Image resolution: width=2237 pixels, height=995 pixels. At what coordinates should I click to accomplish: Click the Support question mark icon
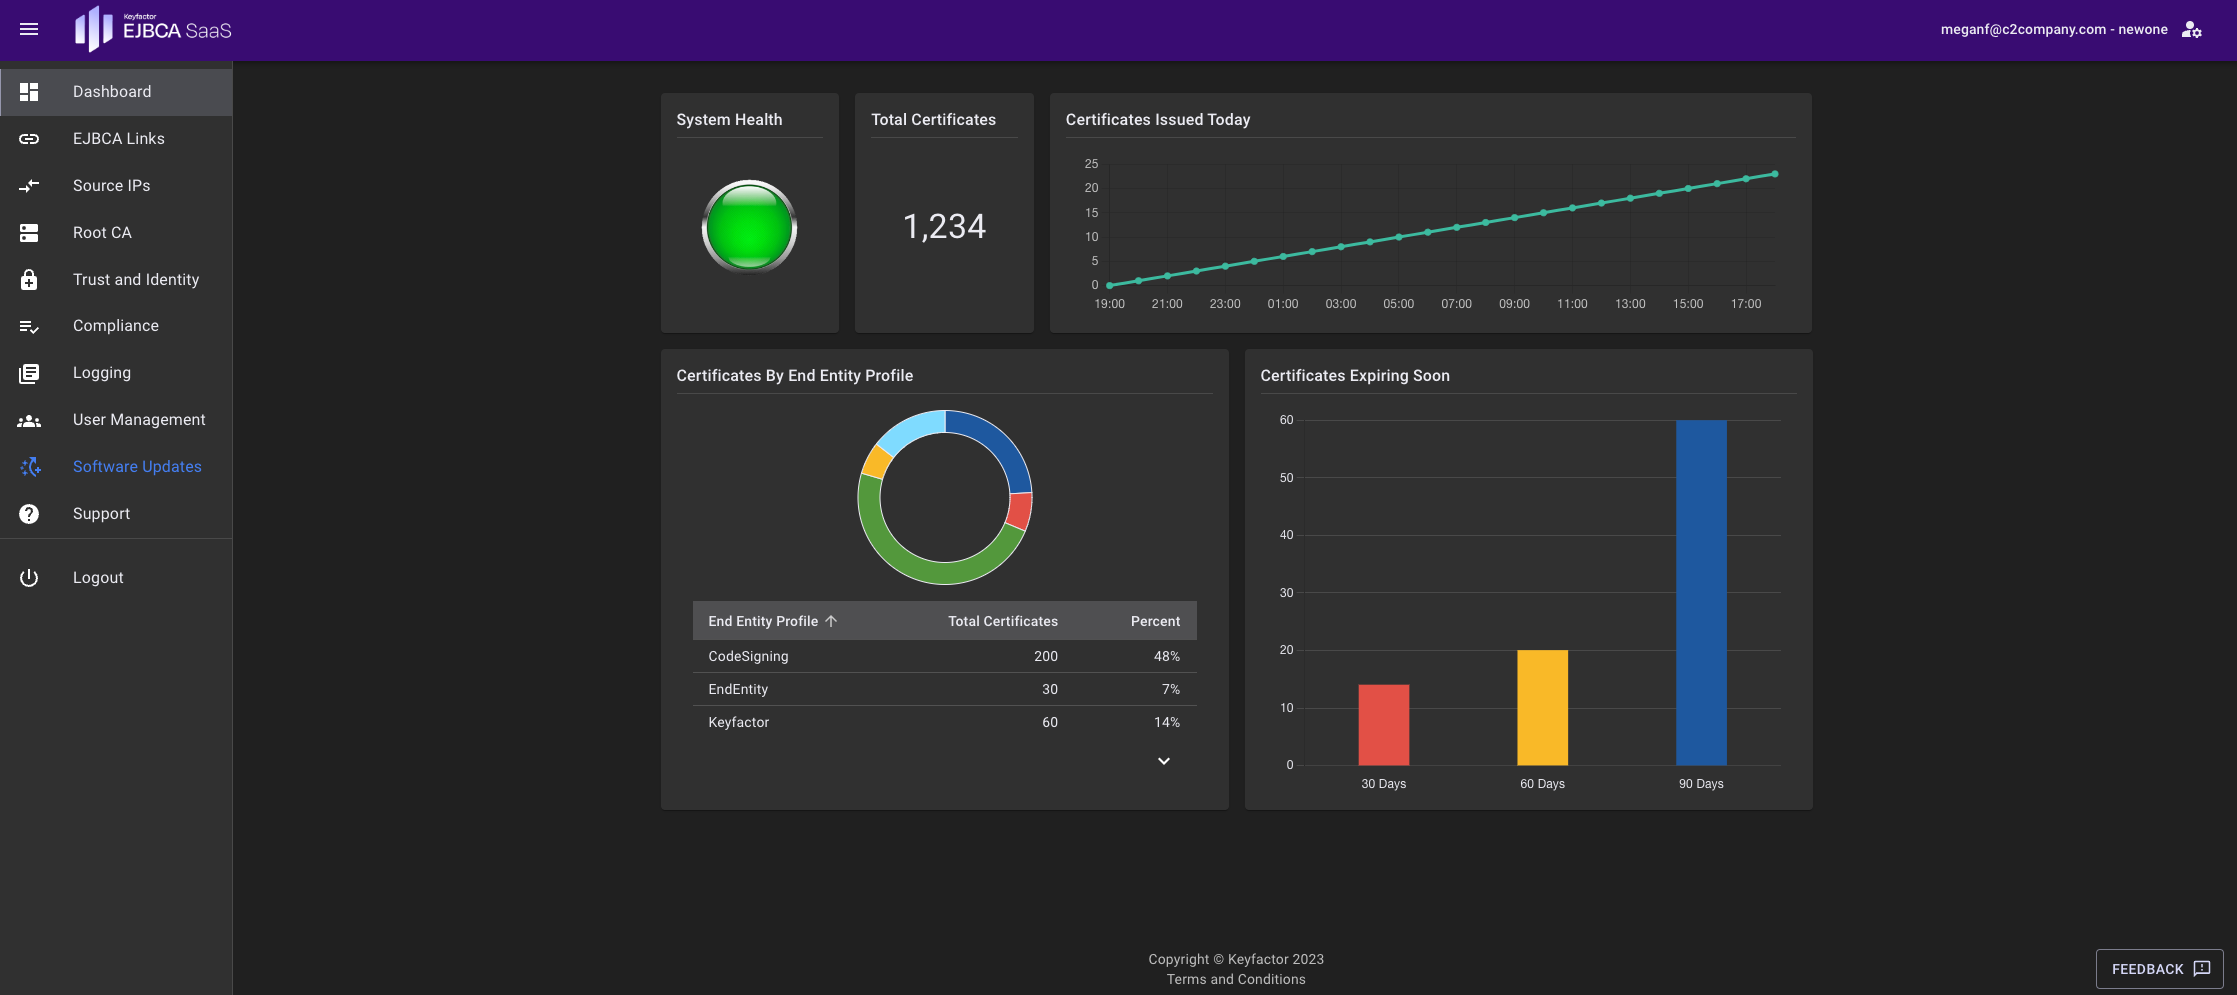pos(29,514)
